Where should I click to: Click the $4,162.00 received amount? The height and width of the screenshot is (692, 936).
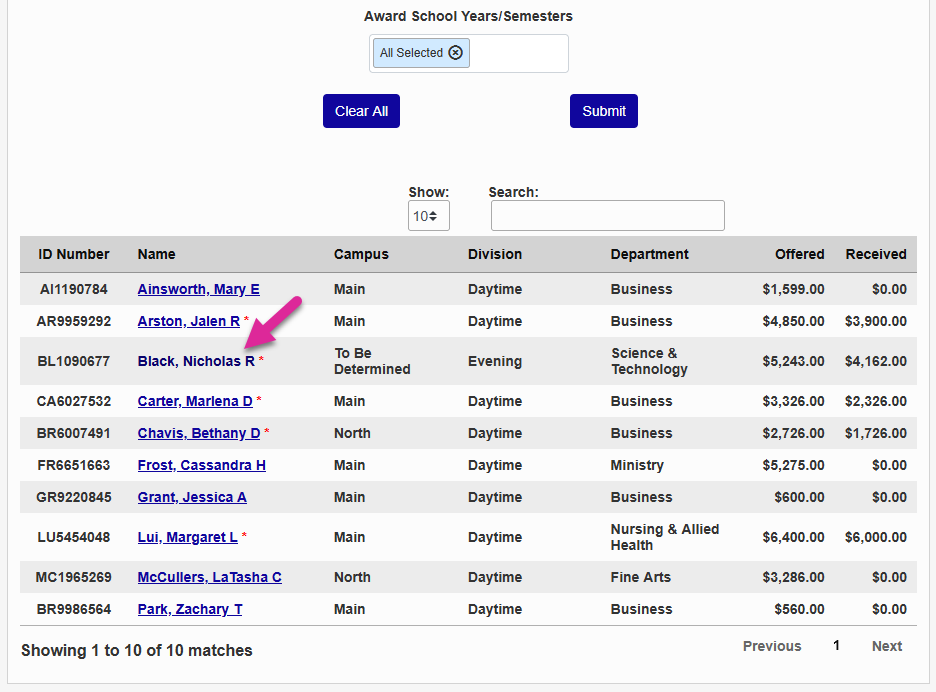(876, 361)
